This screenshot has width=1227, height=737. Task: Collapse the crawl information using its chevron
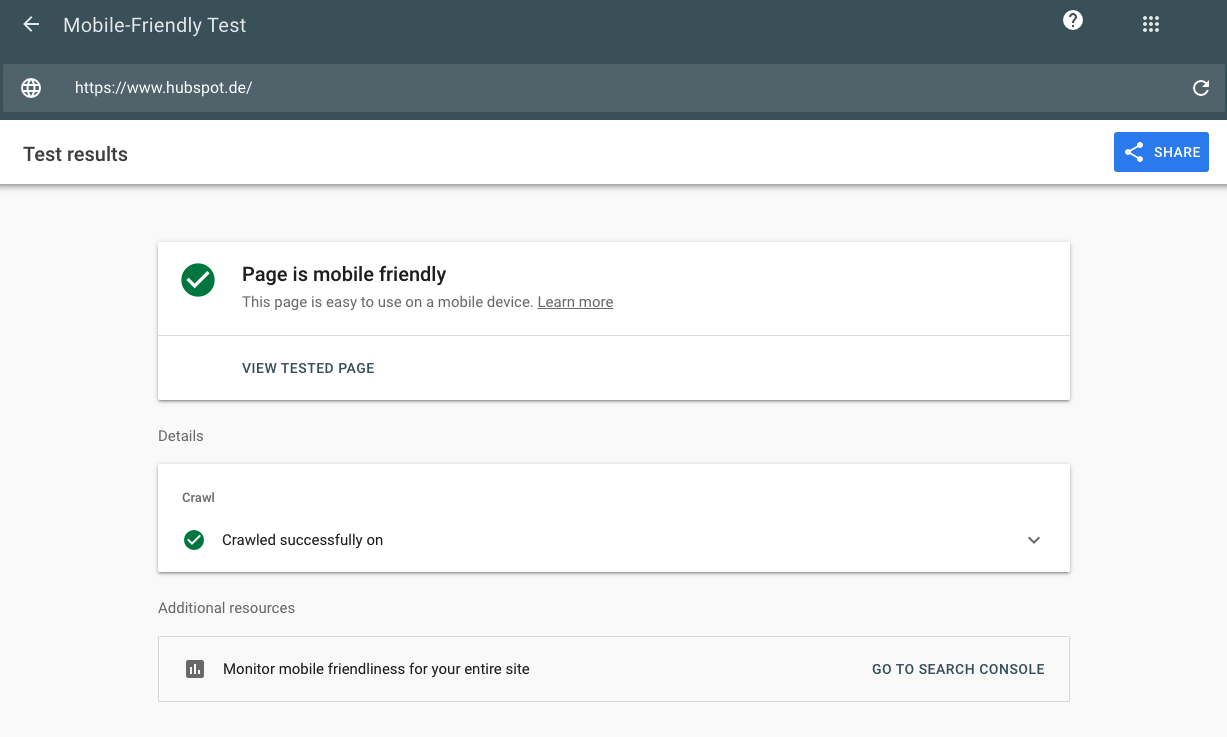point(1034,540)
